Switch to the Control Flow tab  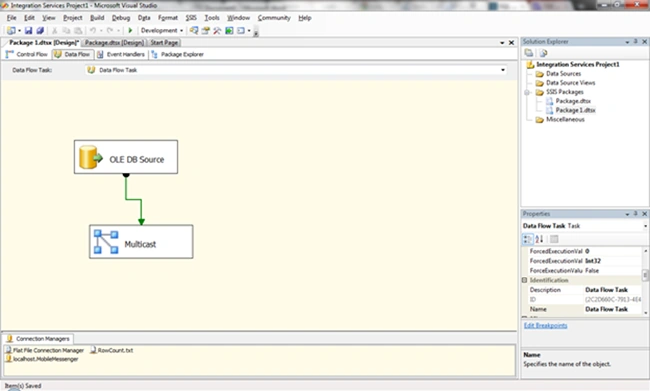[27, 54]
